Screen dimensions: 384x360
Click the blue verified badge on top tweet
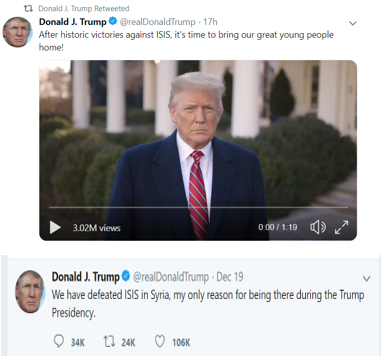coord(113,22)
